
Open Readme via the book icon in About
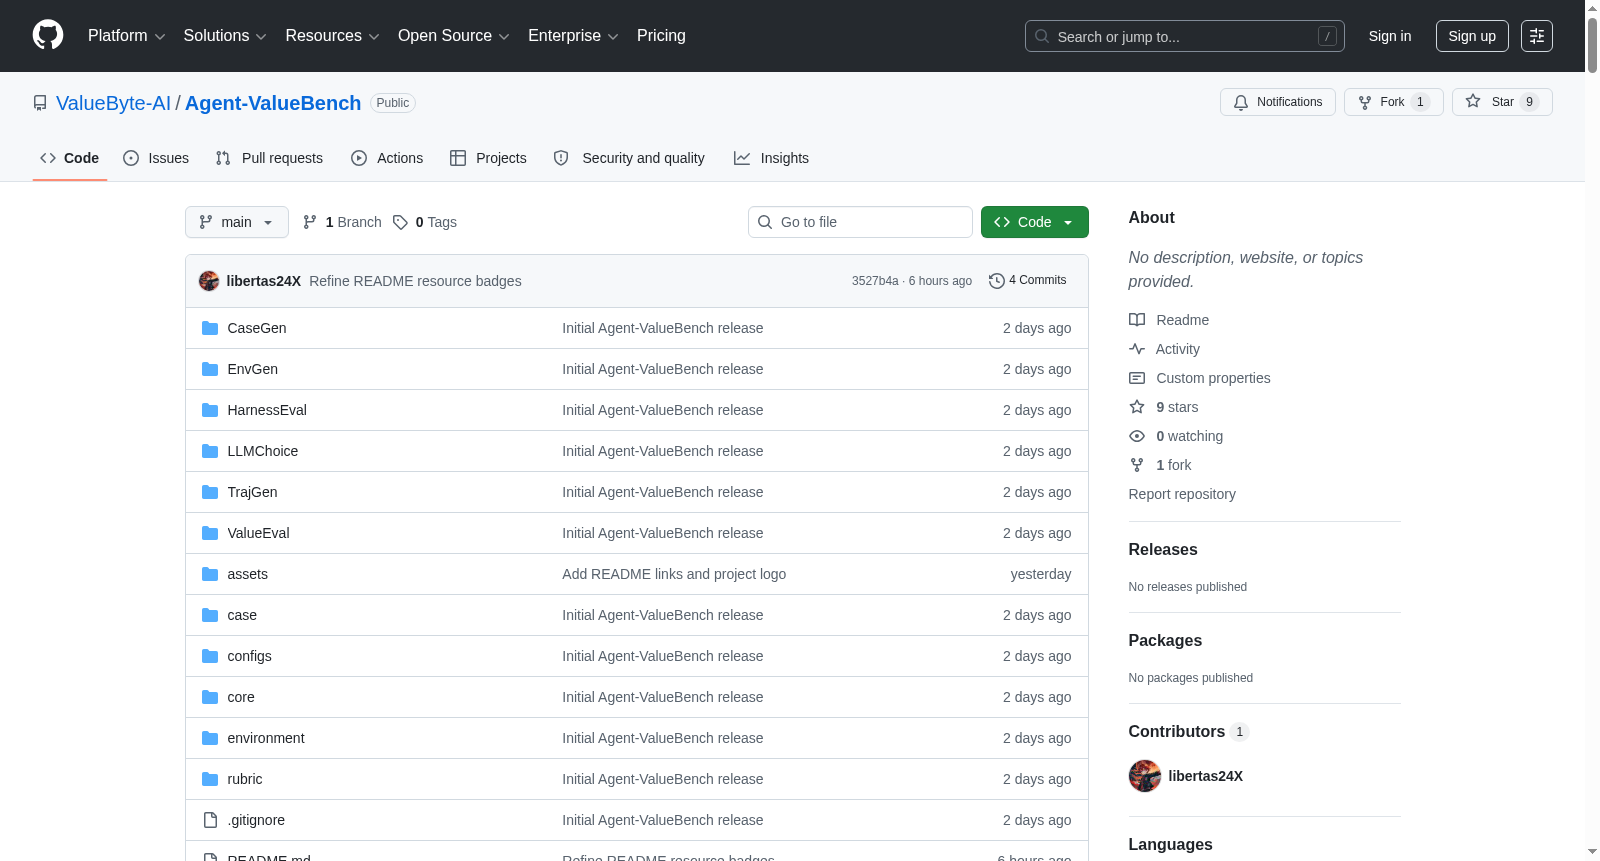[x=1137, y=320]
